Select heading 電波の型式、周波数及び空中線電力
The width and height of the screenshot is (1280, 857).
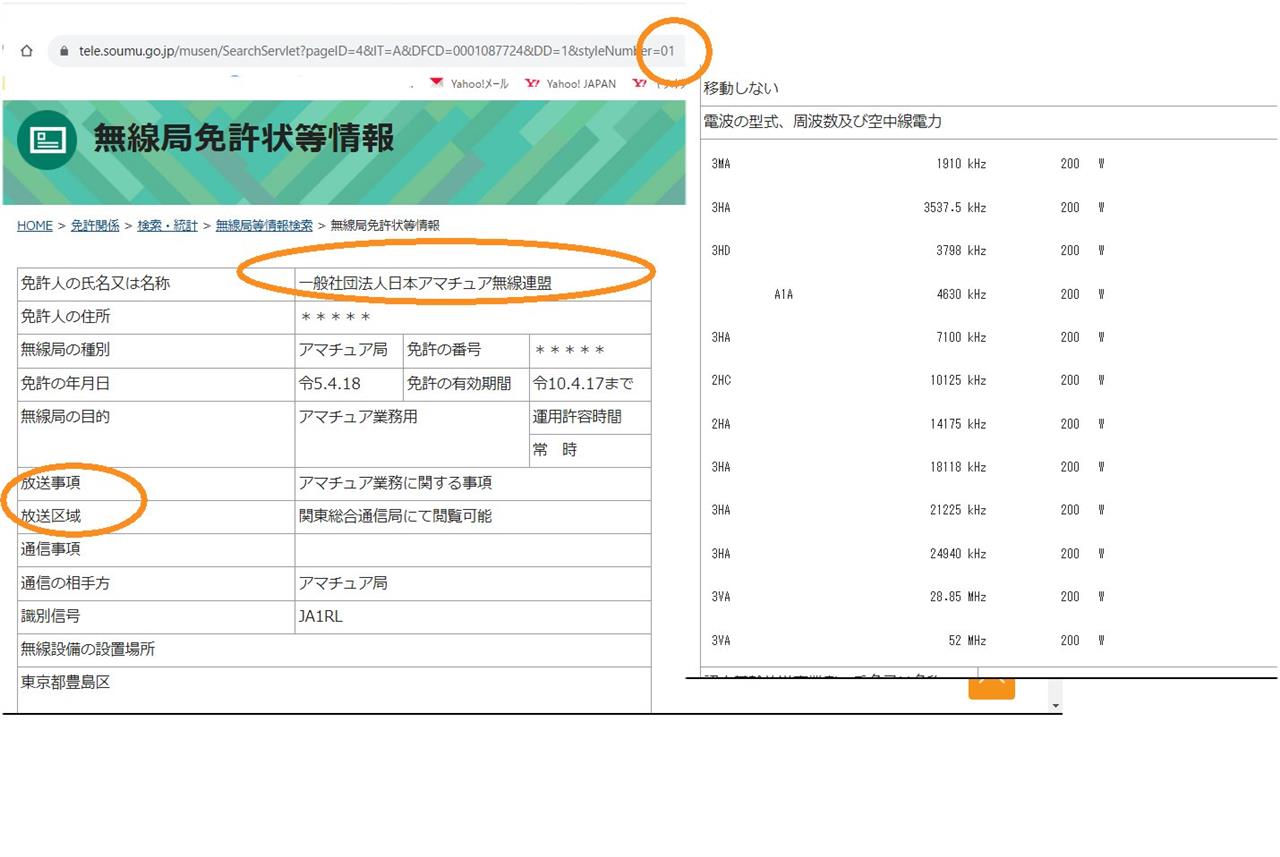823,122
